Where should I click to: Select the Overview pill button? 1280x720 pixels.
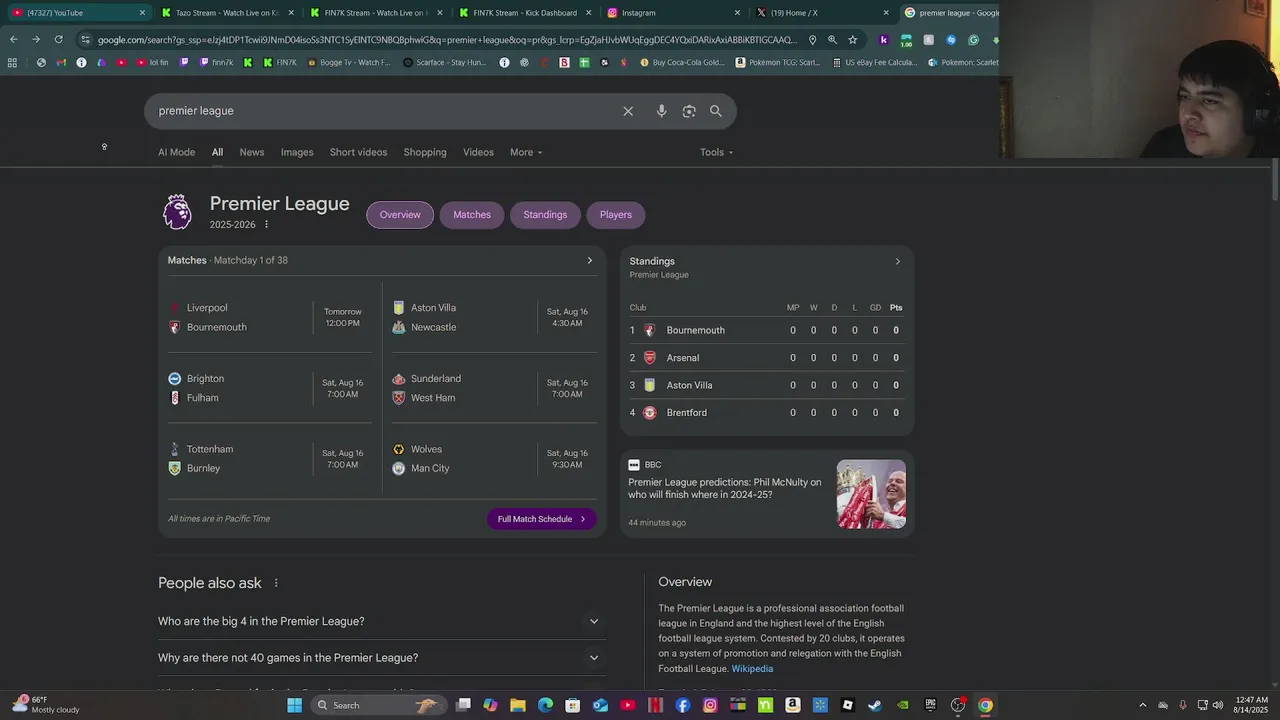400,214
